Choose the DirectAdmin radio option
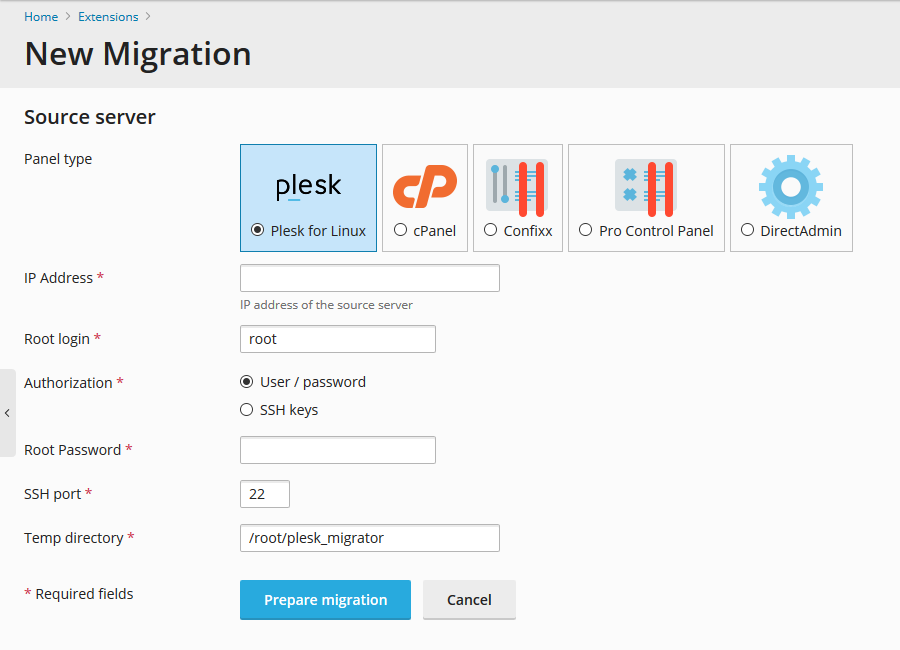The height and width of the screenshot is (650, 900). coord(747,230)
